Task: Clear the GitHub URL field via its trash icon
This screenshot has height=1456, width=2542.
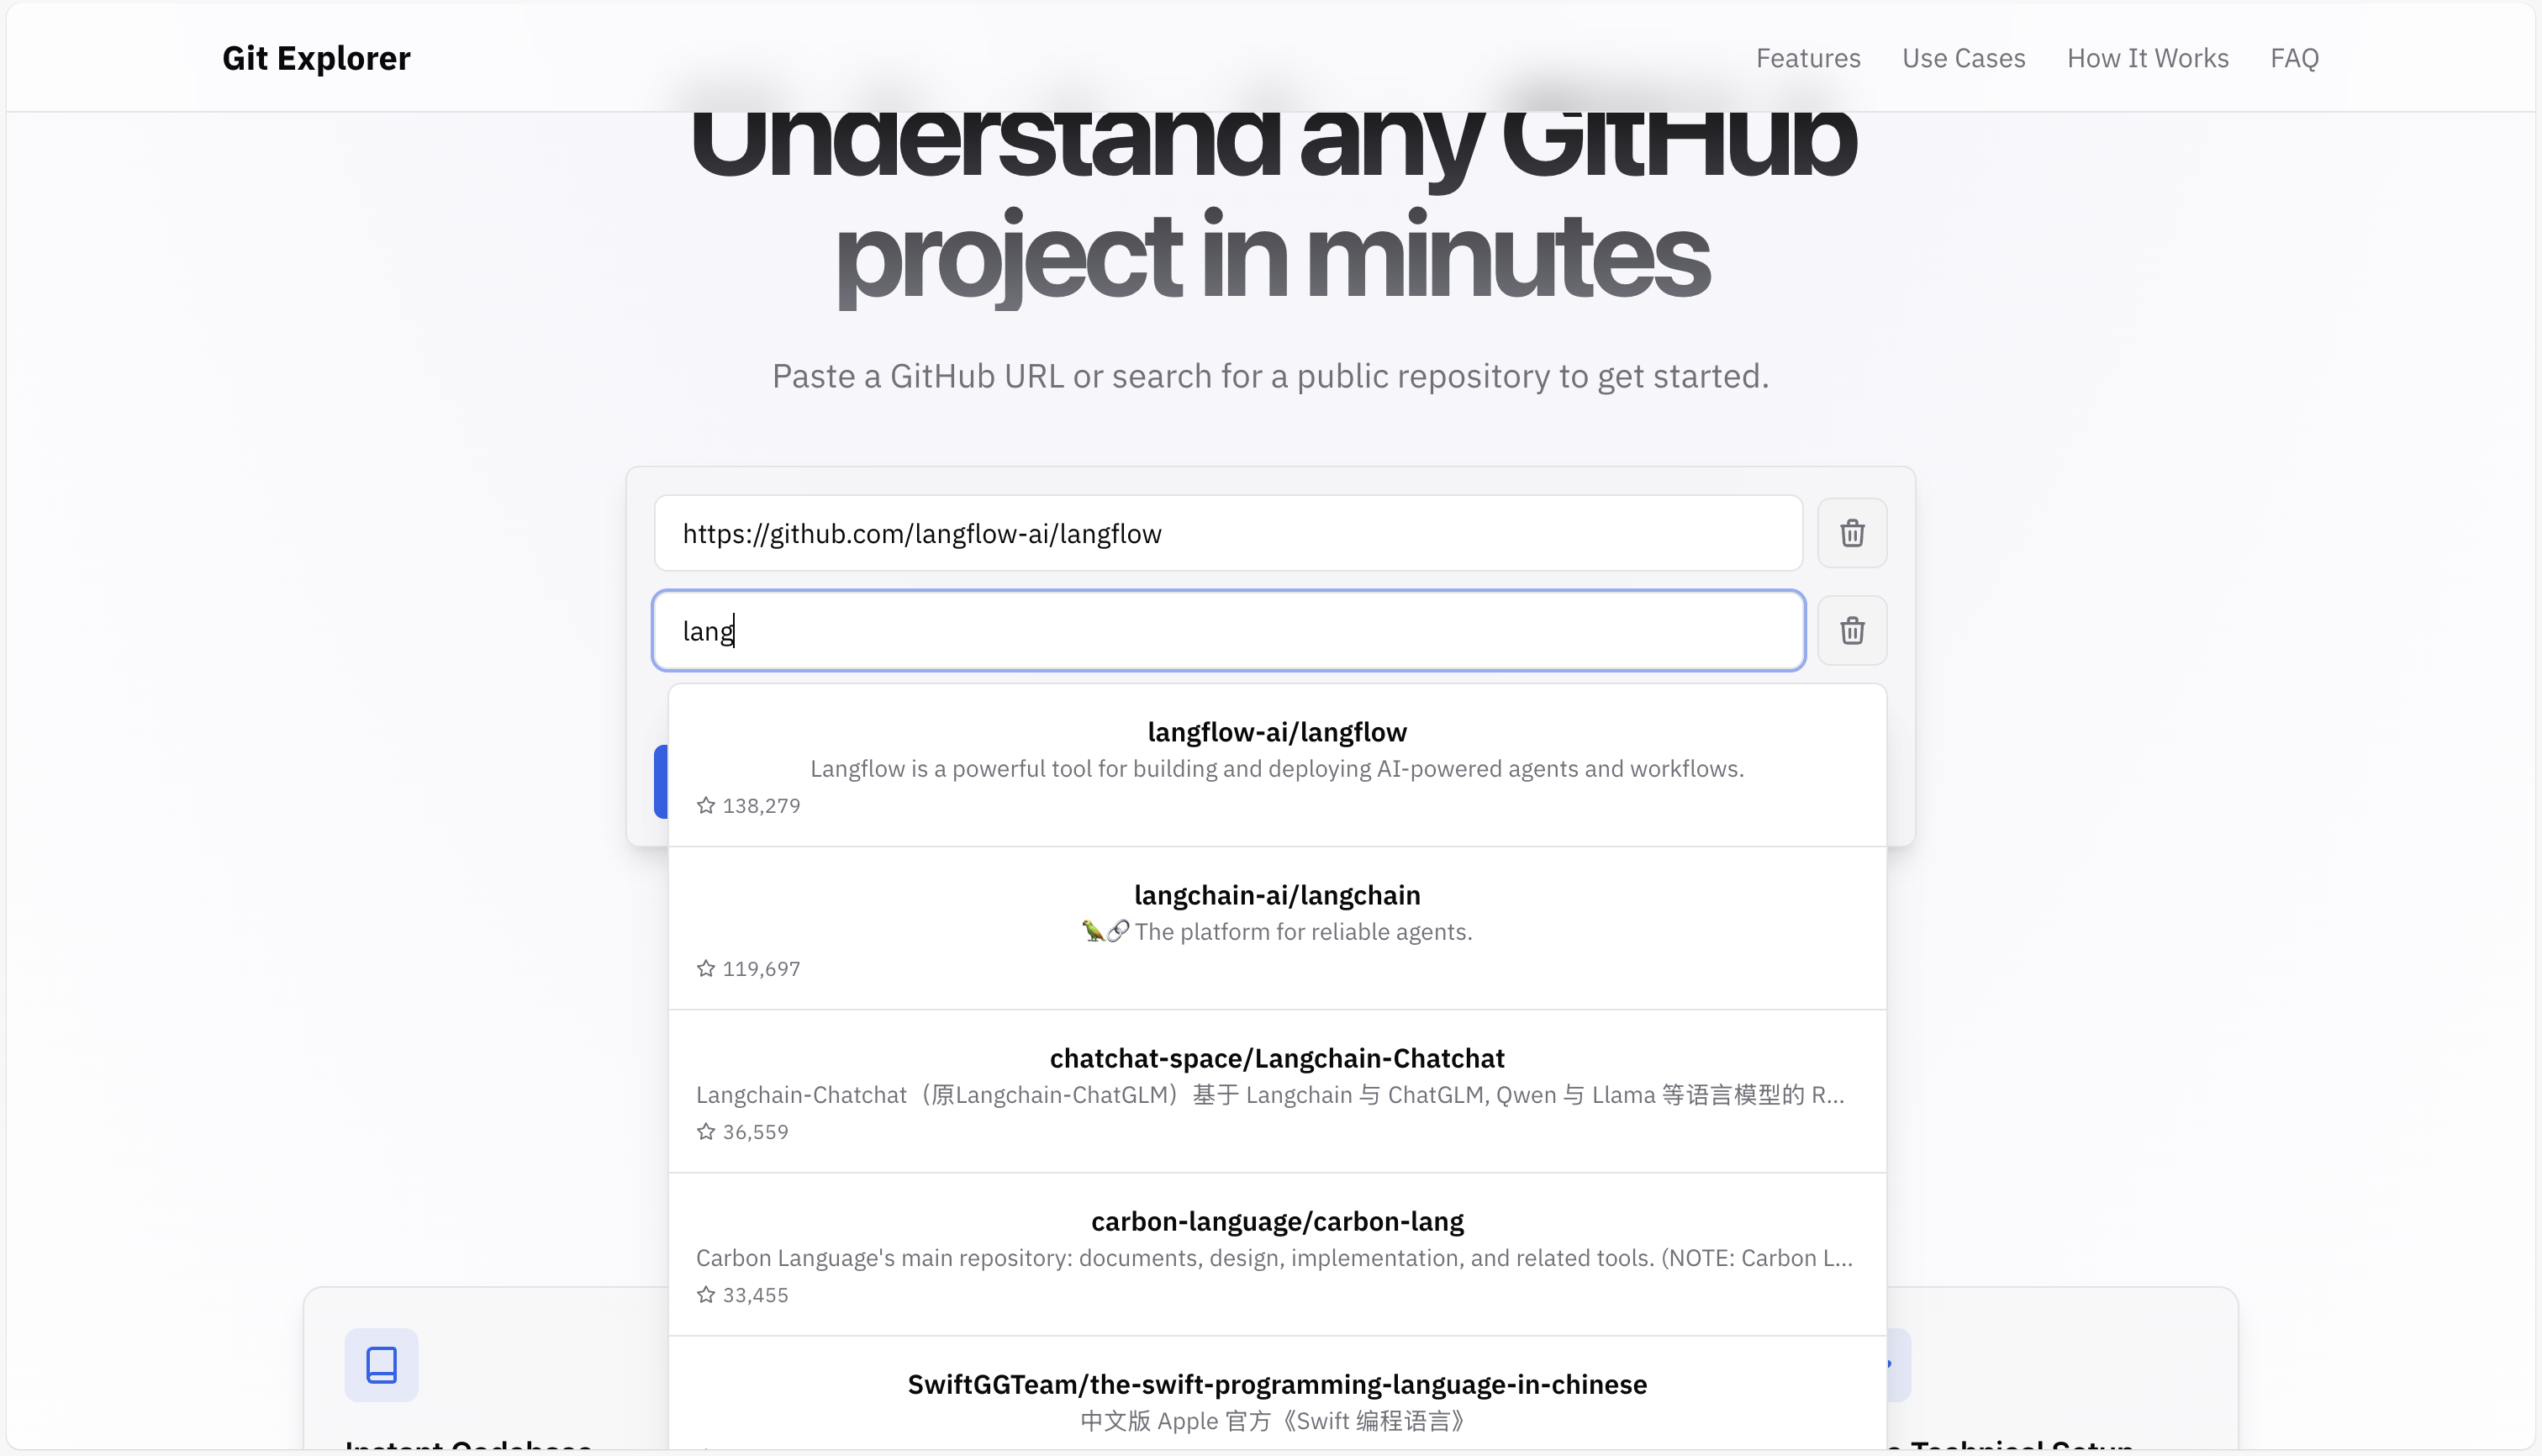Action: click(1851, 532)
